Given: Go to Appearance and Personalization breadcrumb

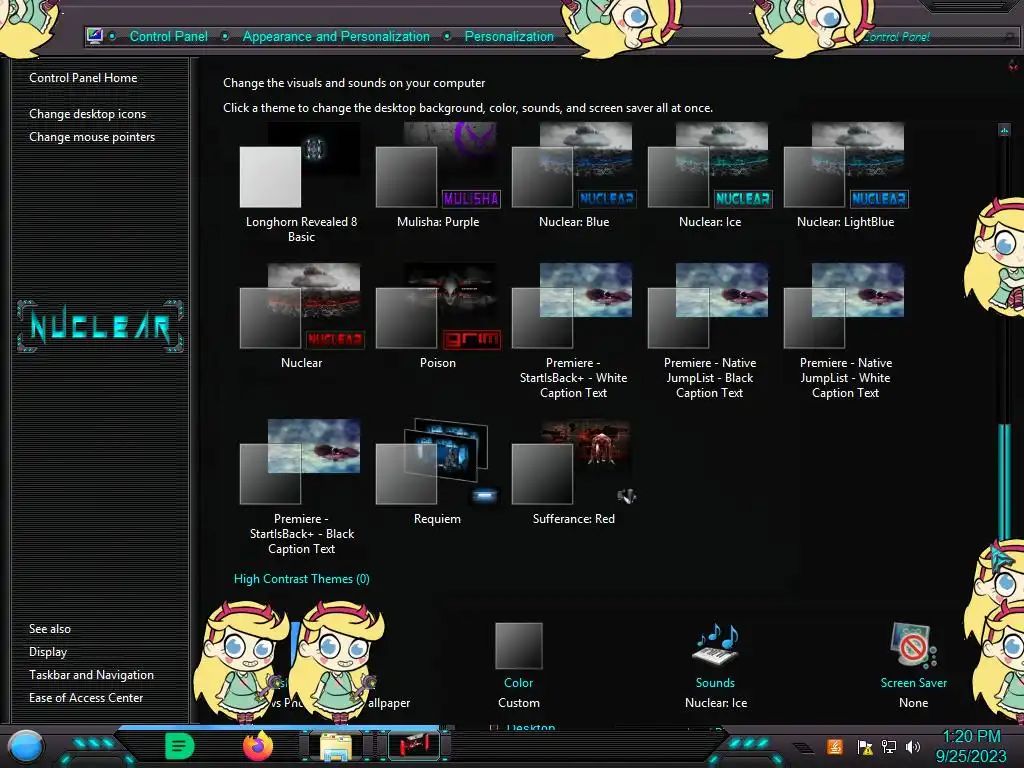Looking at the screenshot, I should 336,37.
